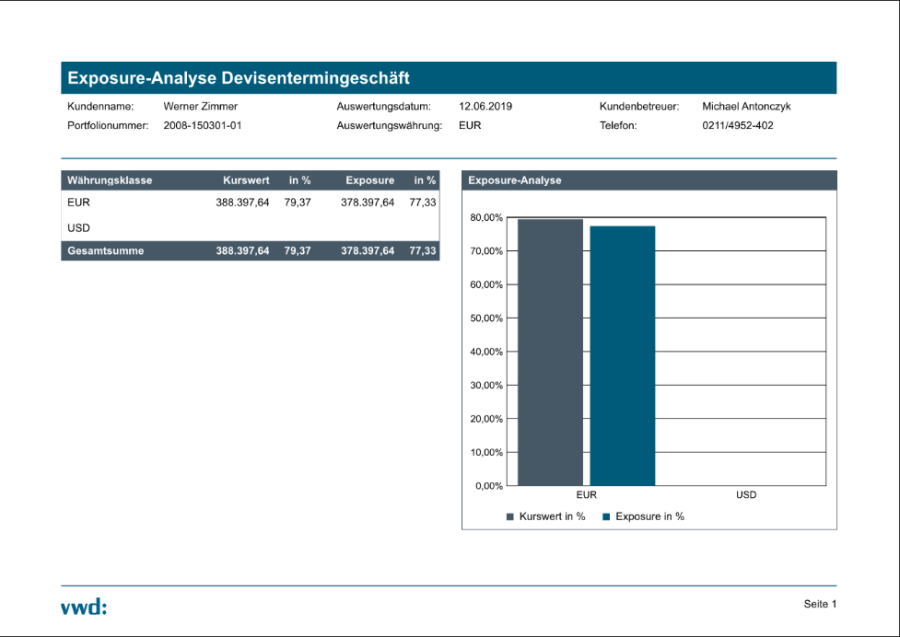Click the Exposure column header in table
Image resolution: width=900 pixels, height=637 pixels.
point(369,181)
